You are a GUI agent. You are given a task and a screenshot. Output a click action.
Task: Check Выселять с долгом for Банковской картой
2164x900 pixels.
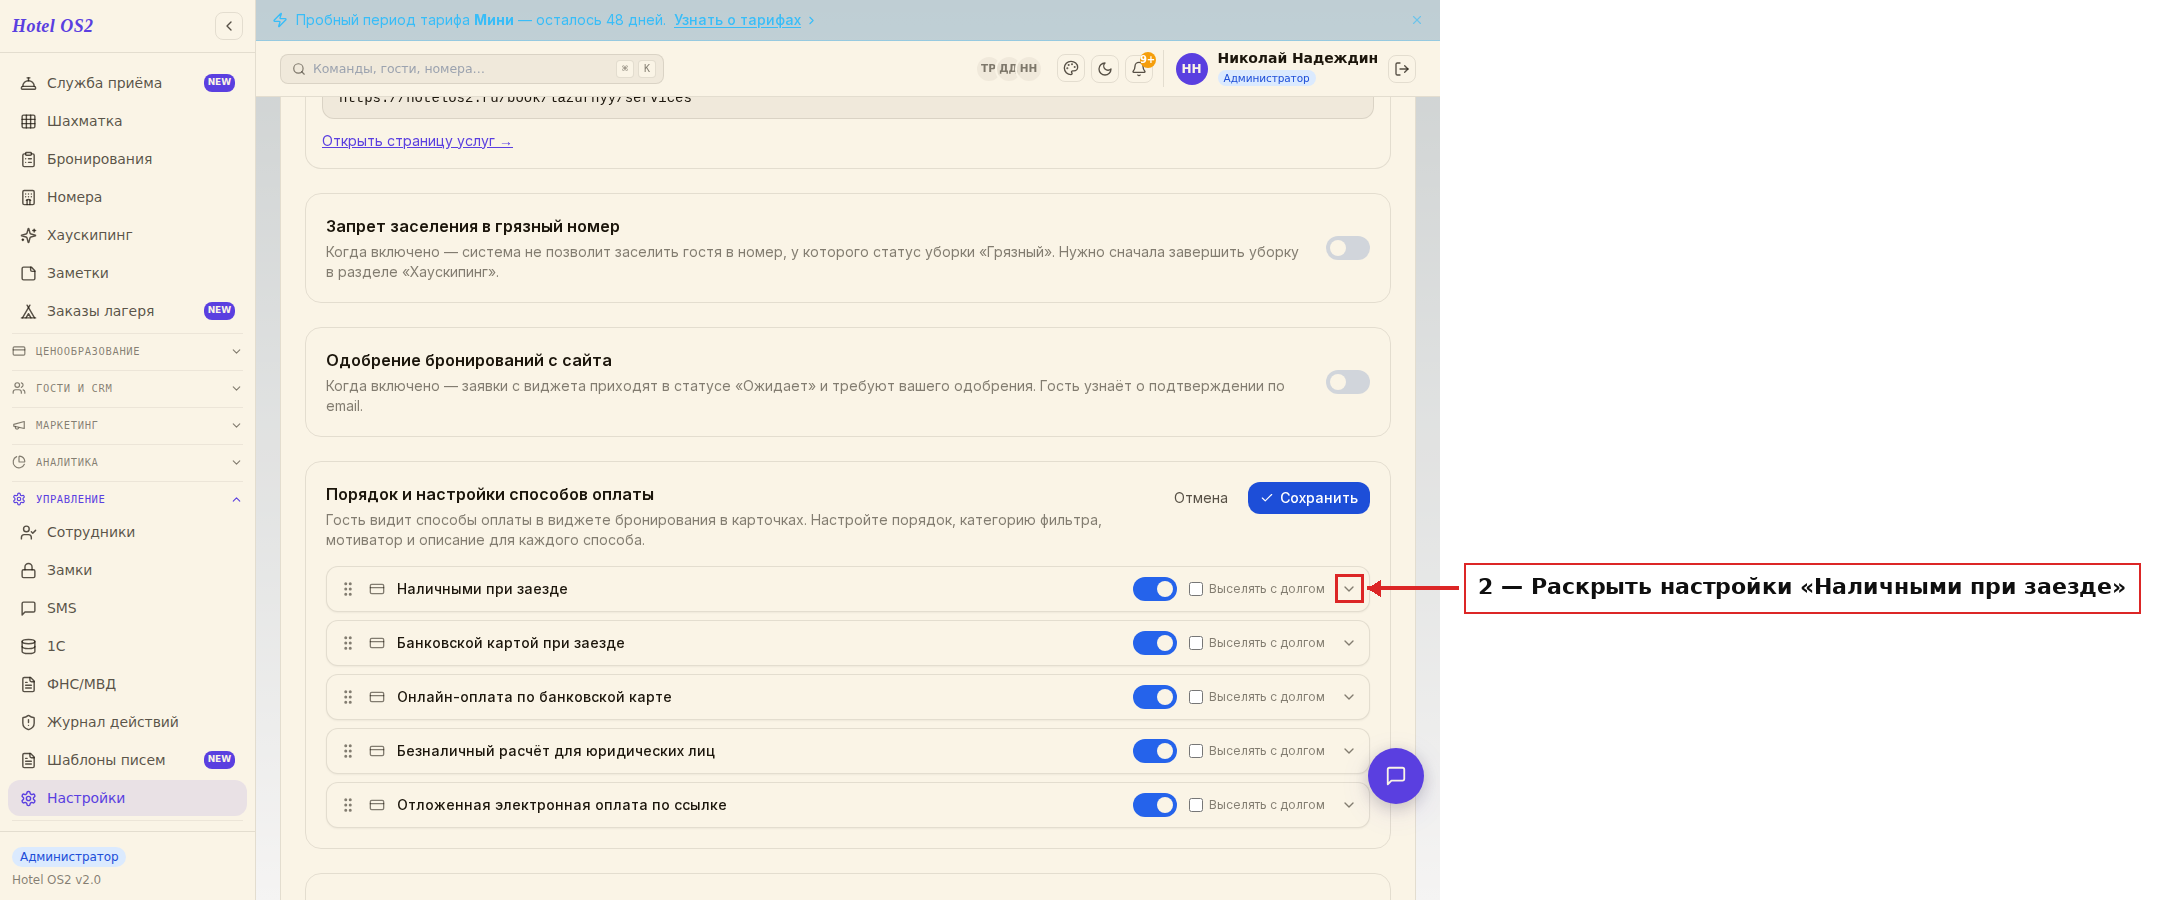pyautogui.click(x=1196, y=643)
